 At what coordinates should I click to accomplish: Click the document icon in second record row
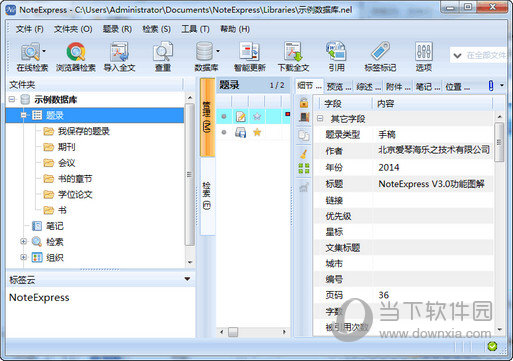(x=240, y=132)
